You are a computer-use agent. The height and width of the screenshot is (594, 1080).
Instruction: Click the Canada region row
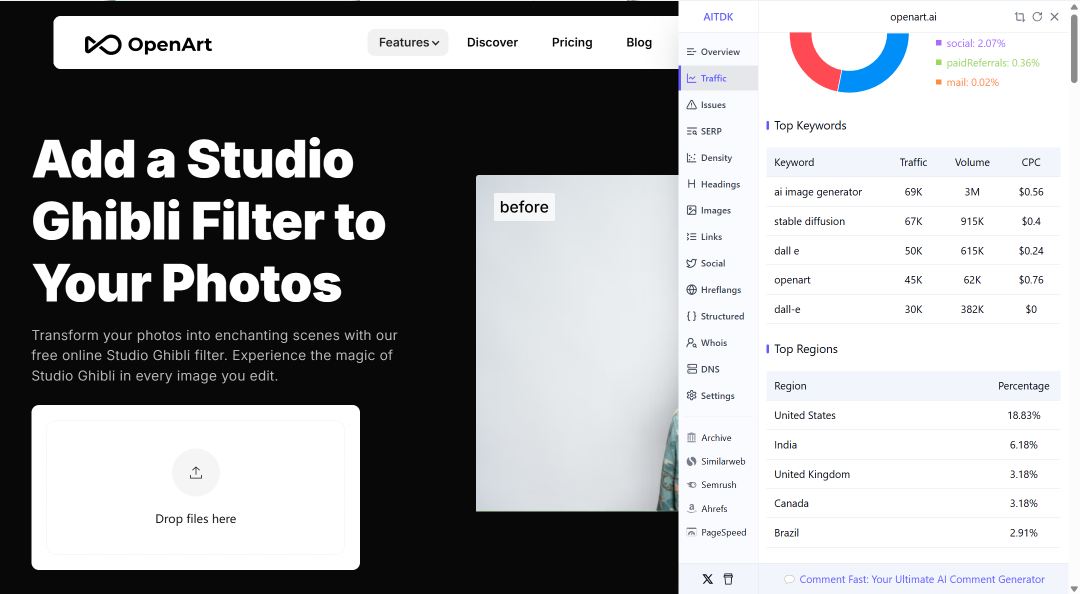tap(913, 503)
